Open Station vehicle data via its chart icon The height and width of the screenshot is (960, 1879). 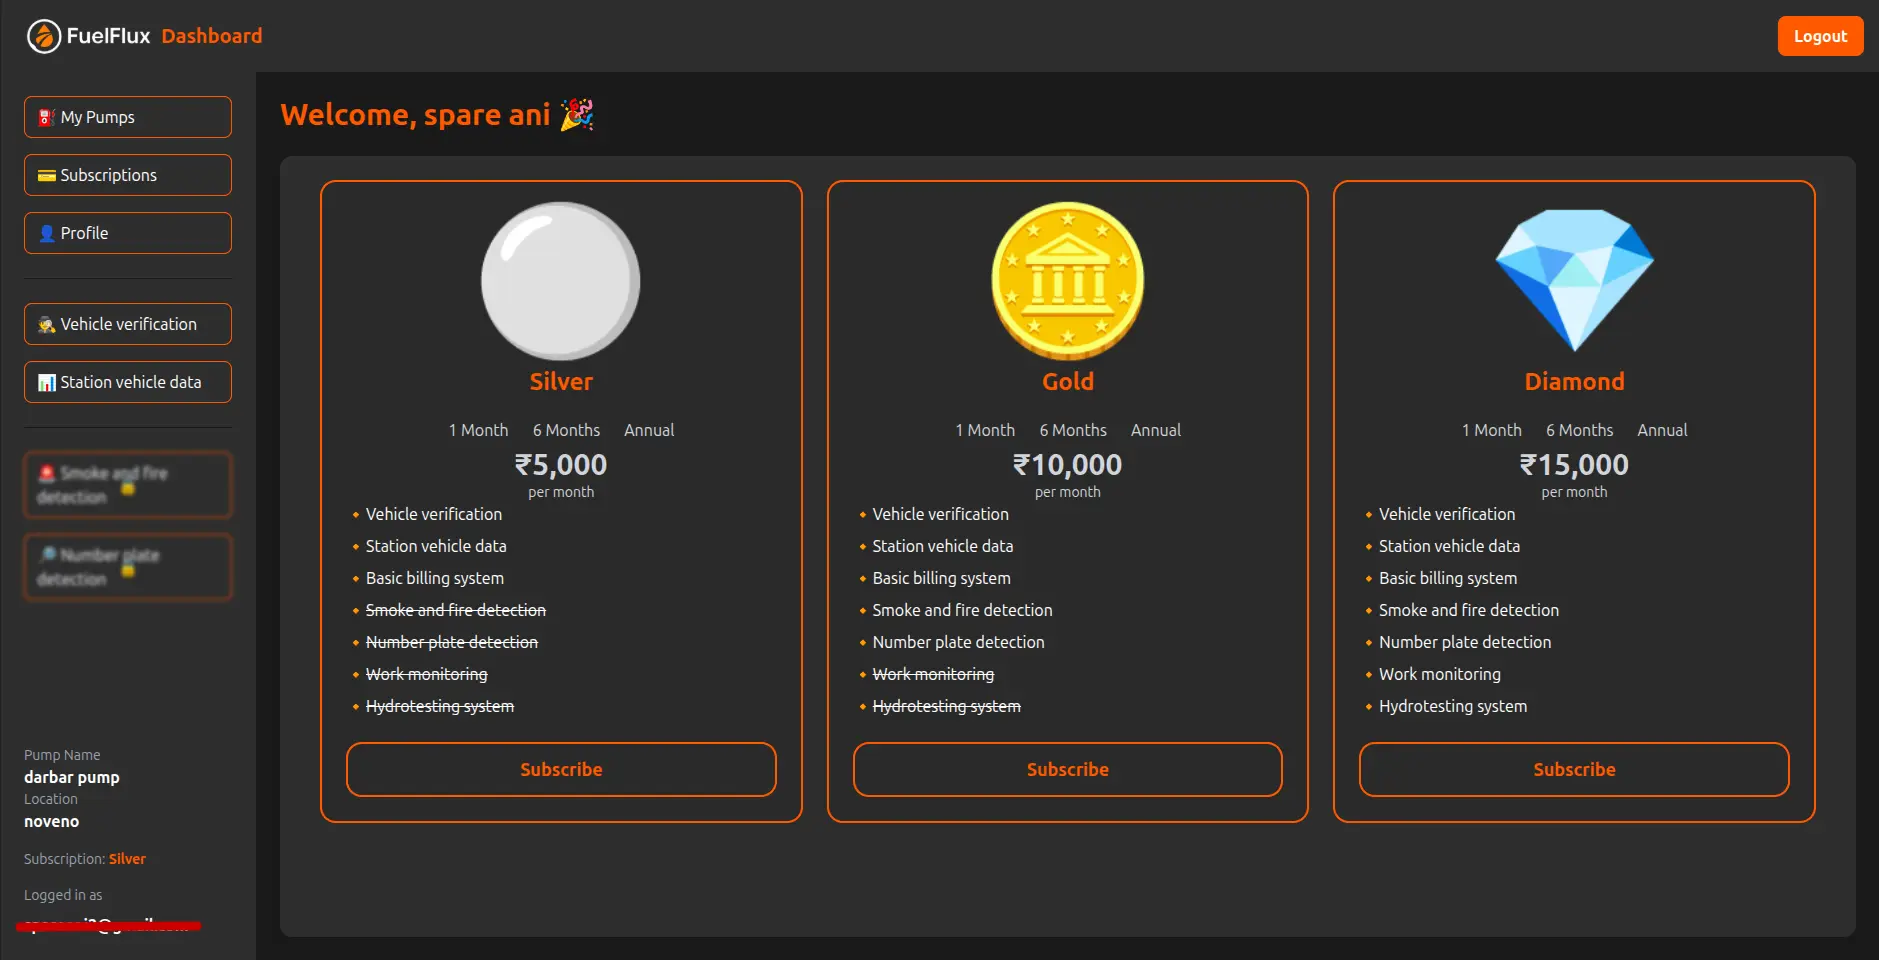click(45, 381)
